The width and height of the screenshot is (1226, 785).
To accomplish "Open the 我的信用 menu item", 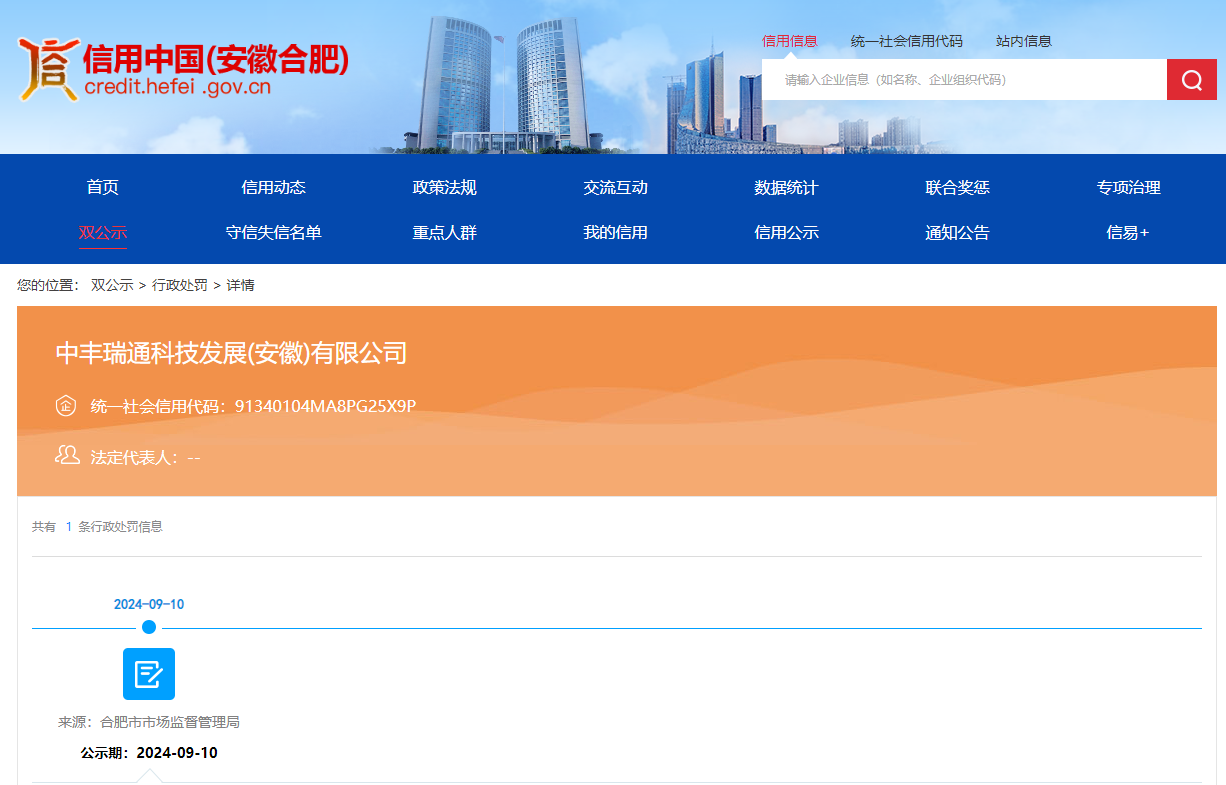I will click(616, 232).
